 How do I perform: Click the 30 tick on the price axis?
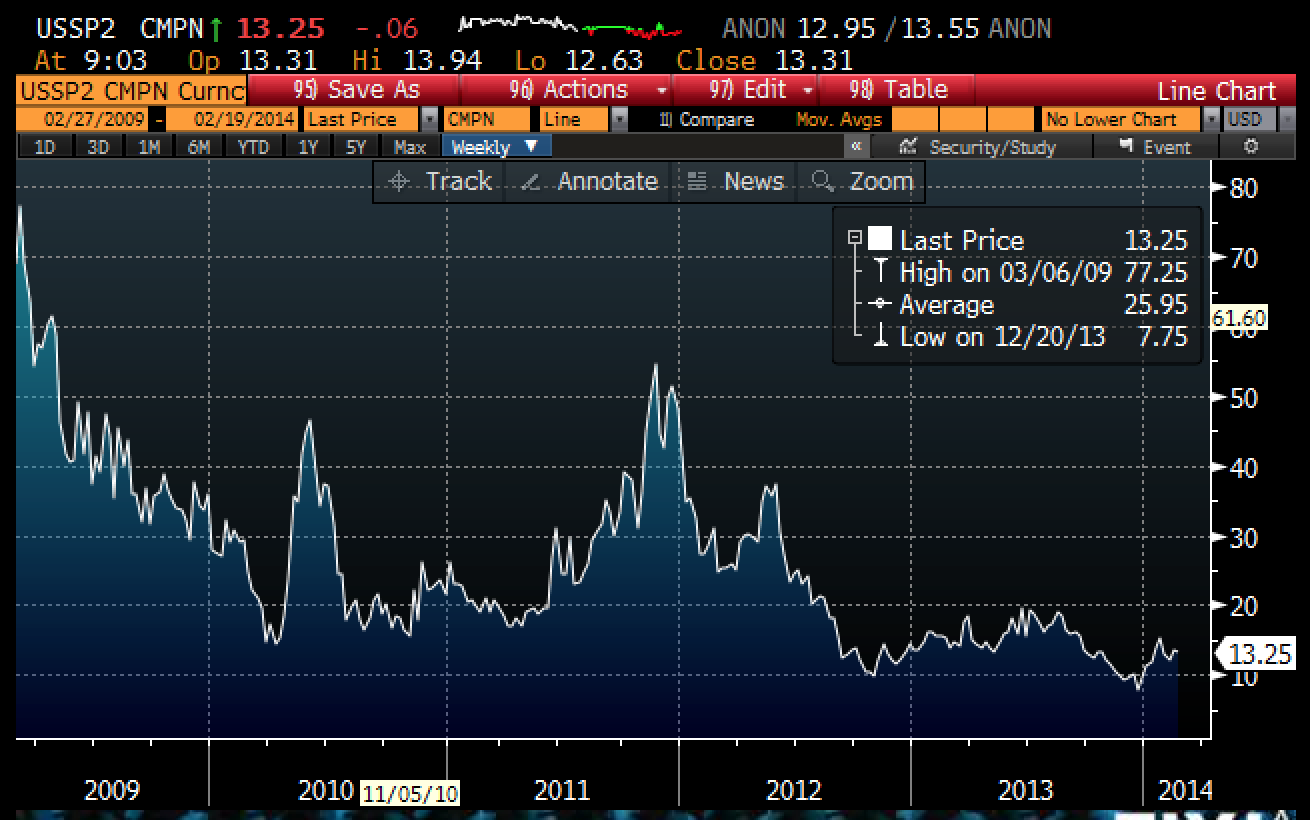(1241, 537)
